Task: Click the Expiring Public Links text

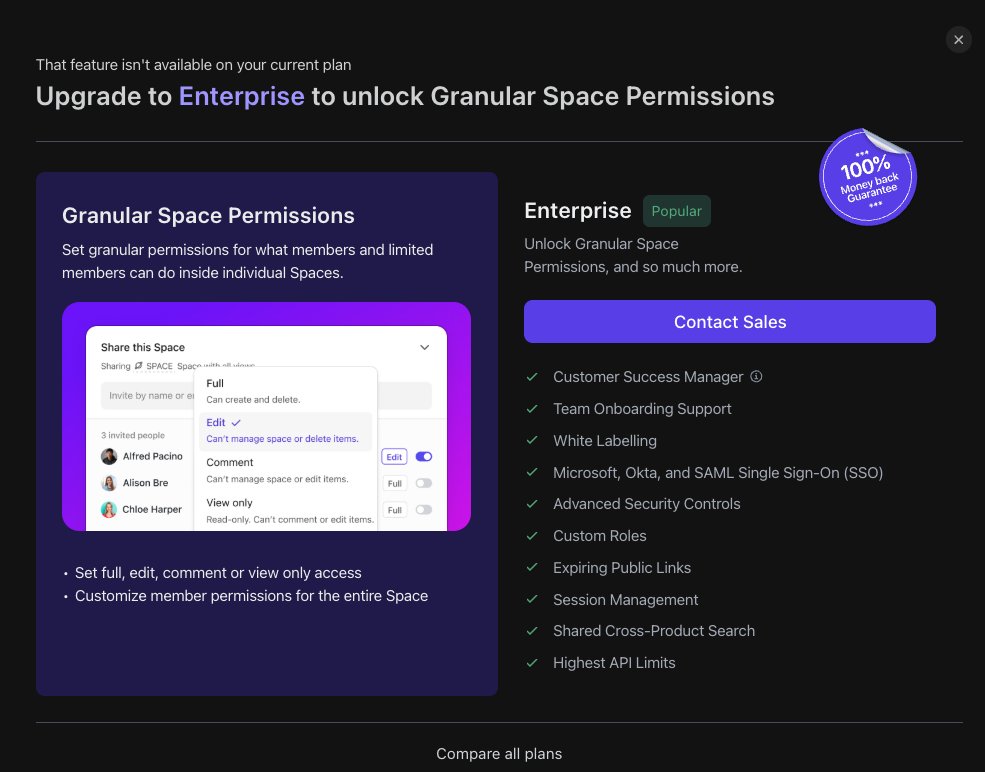Action: tap(622, 568)
